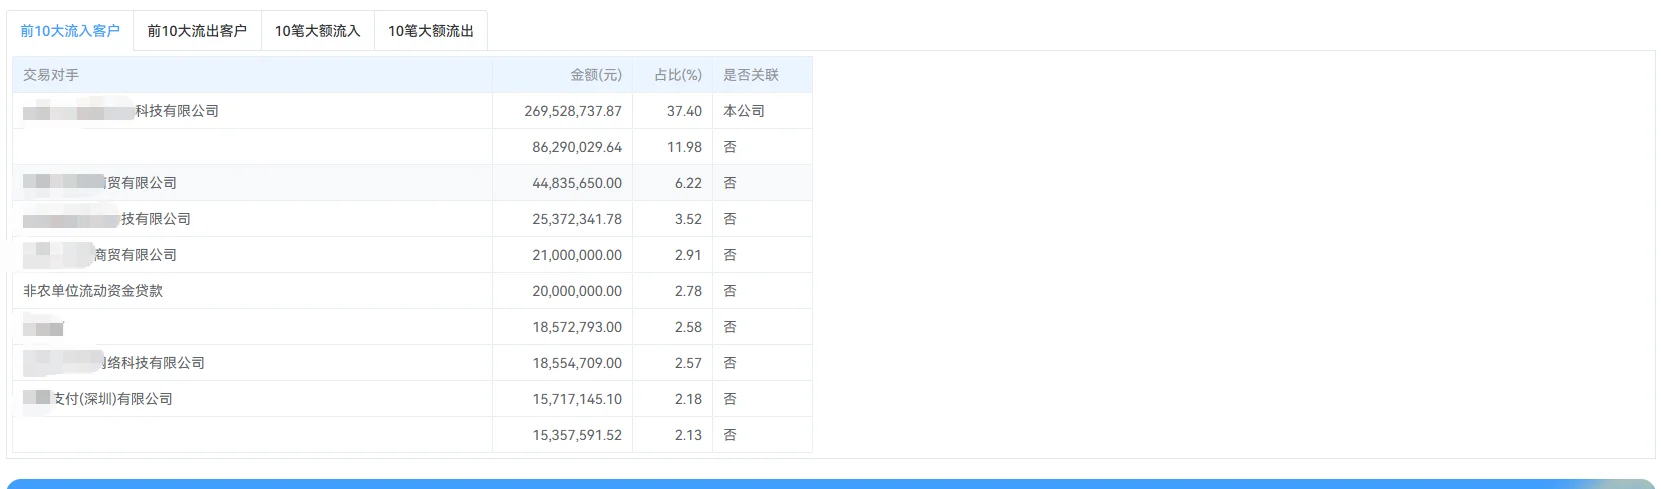
Task: Click the amount 18,554,709.00
Action: coord(577,363)
